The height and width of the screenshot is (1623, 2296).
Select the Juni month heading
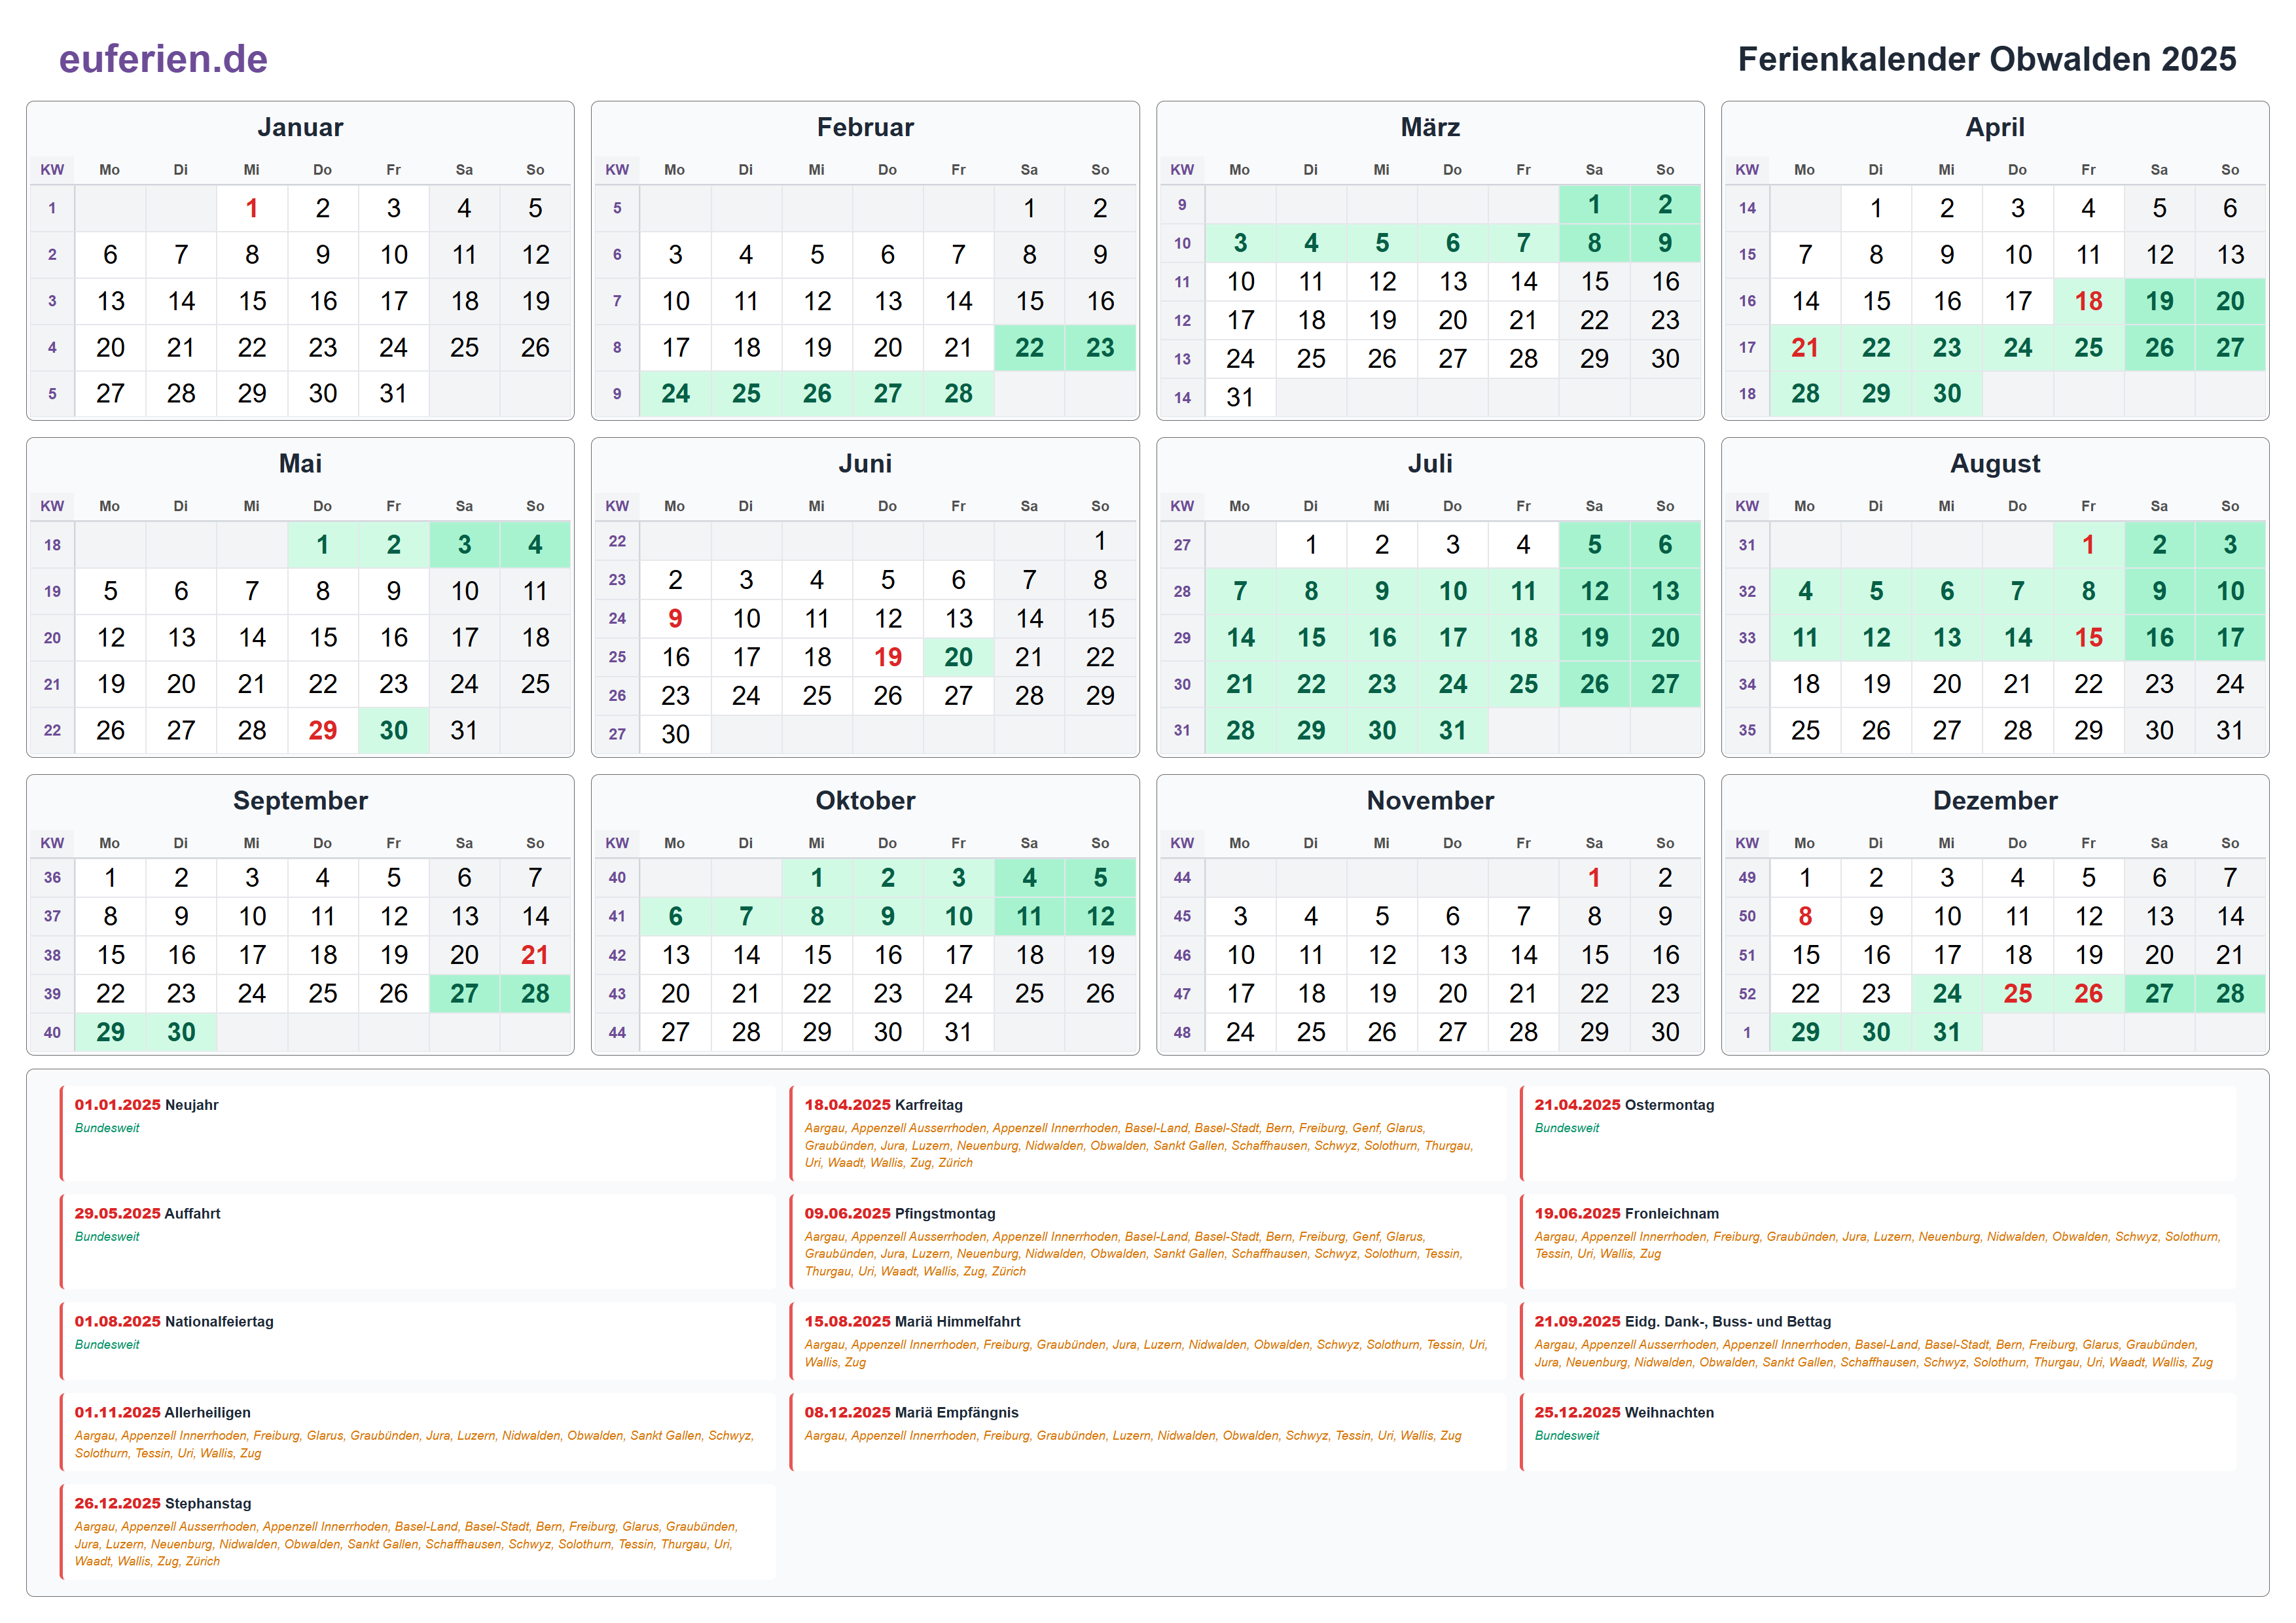pyautogui.click(x=865, y=463)
